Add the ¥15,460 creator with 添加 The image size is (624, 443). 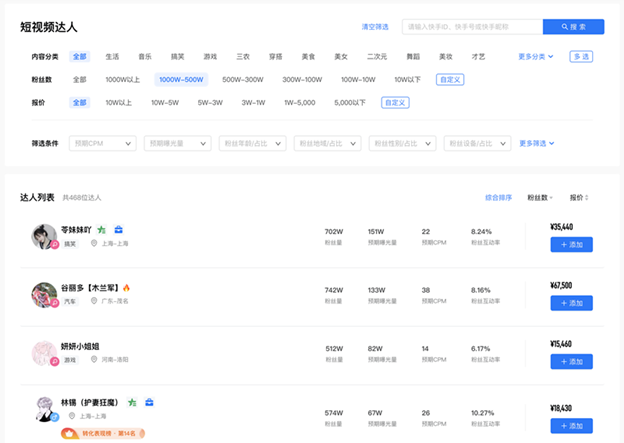tap(571, 361)
